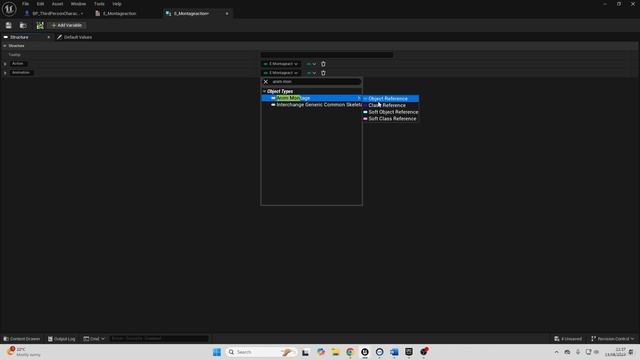Image resolution: width=640 pixels, height=360 pixels.
Task: Open Epic Games Launcher taskbar icon
Action: [409, 352]
